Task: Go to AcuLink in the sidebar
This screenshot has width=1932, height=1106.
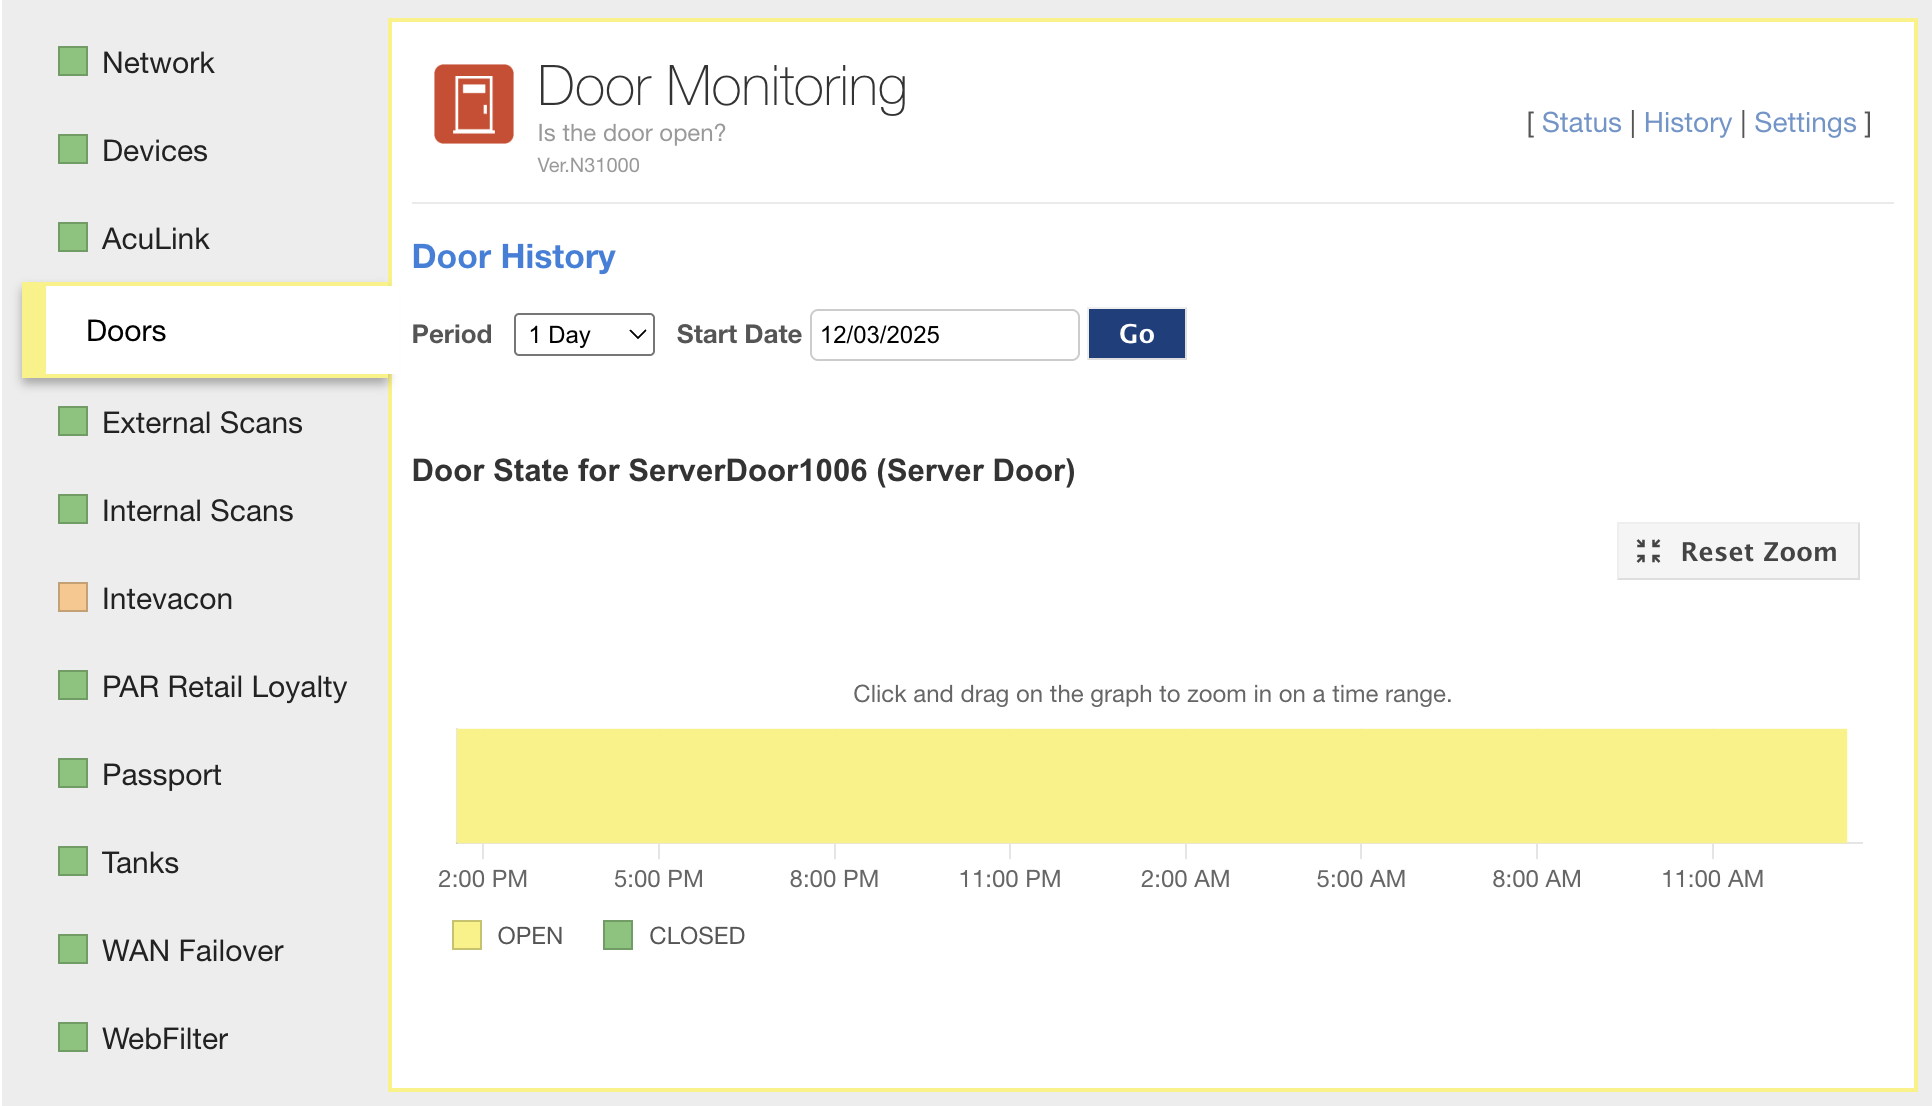Action: click(x=156, y=238)
